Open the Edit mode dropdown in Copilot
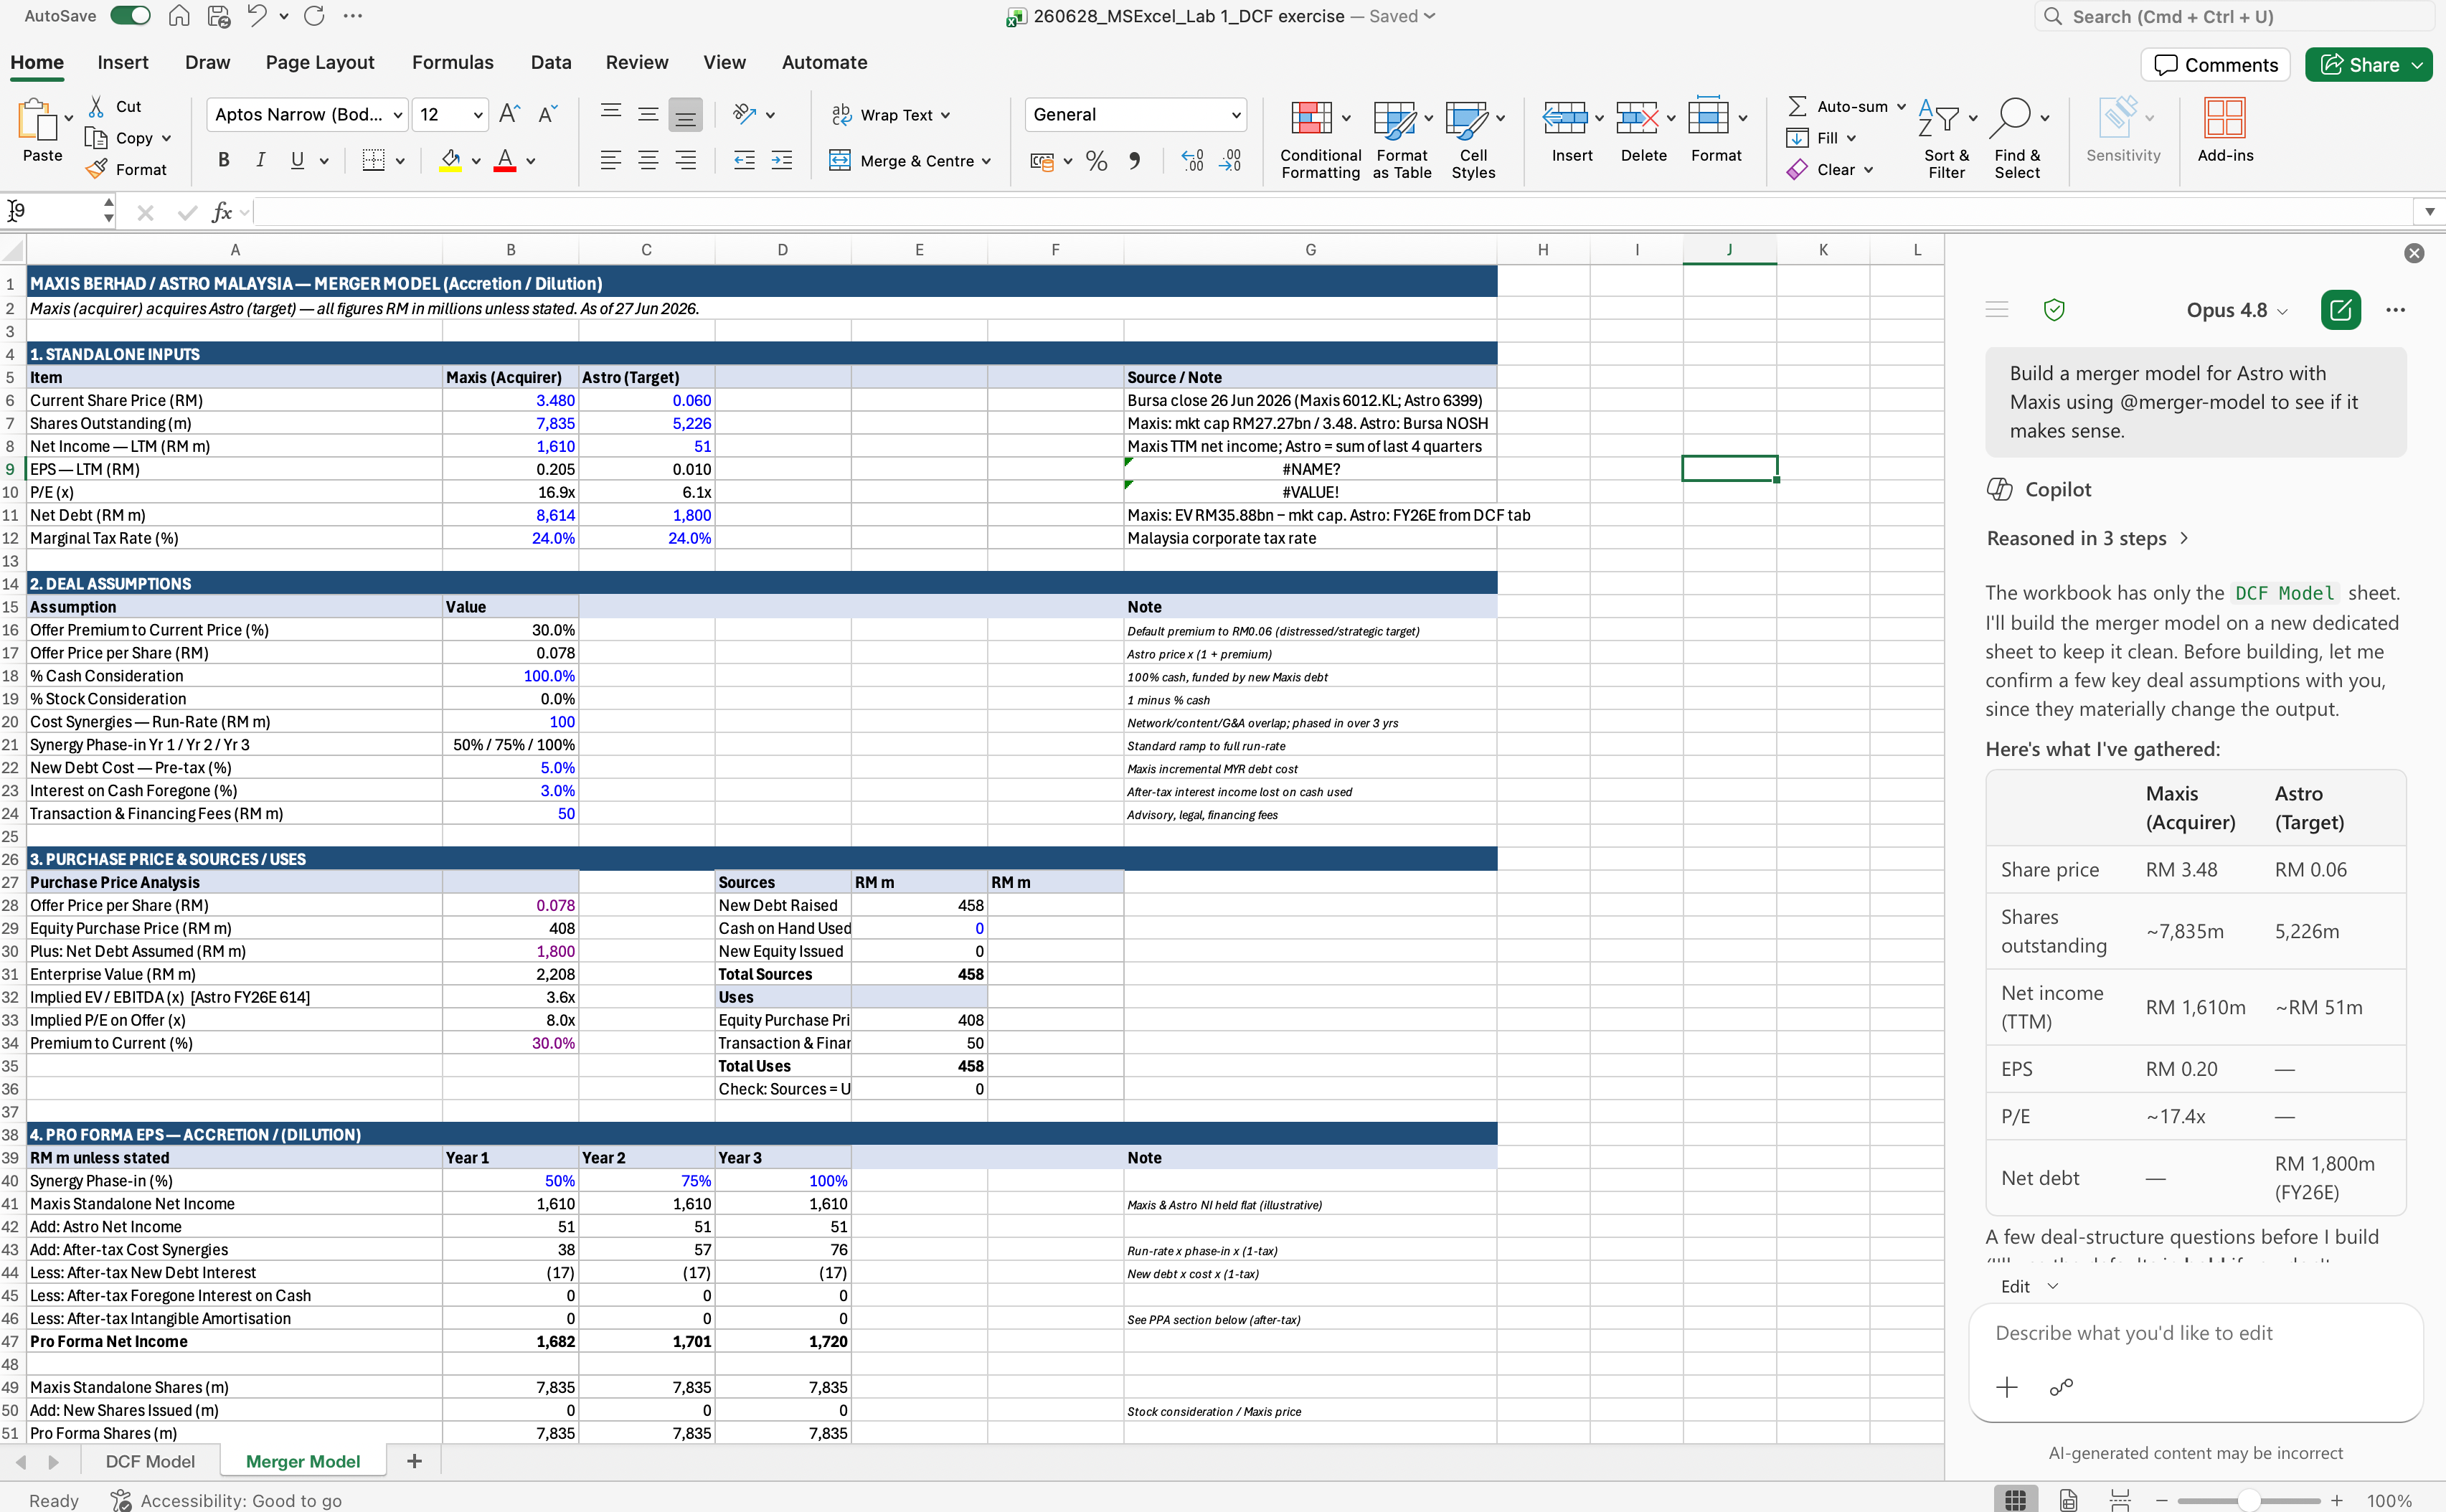The width and height of the screenshot is (2446, 1512). coord(2029,1286)
